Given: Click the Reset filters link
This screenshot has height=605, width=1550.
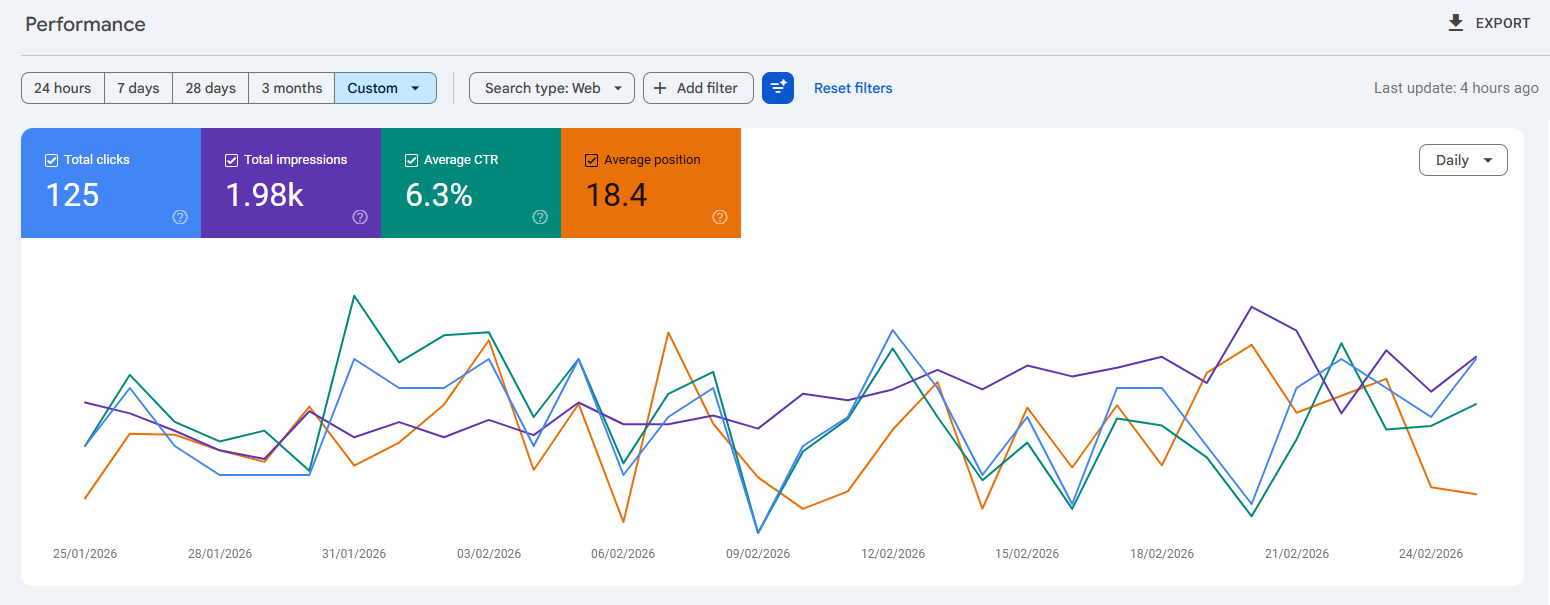Looking at the screenshot, I should click(852, 88).
